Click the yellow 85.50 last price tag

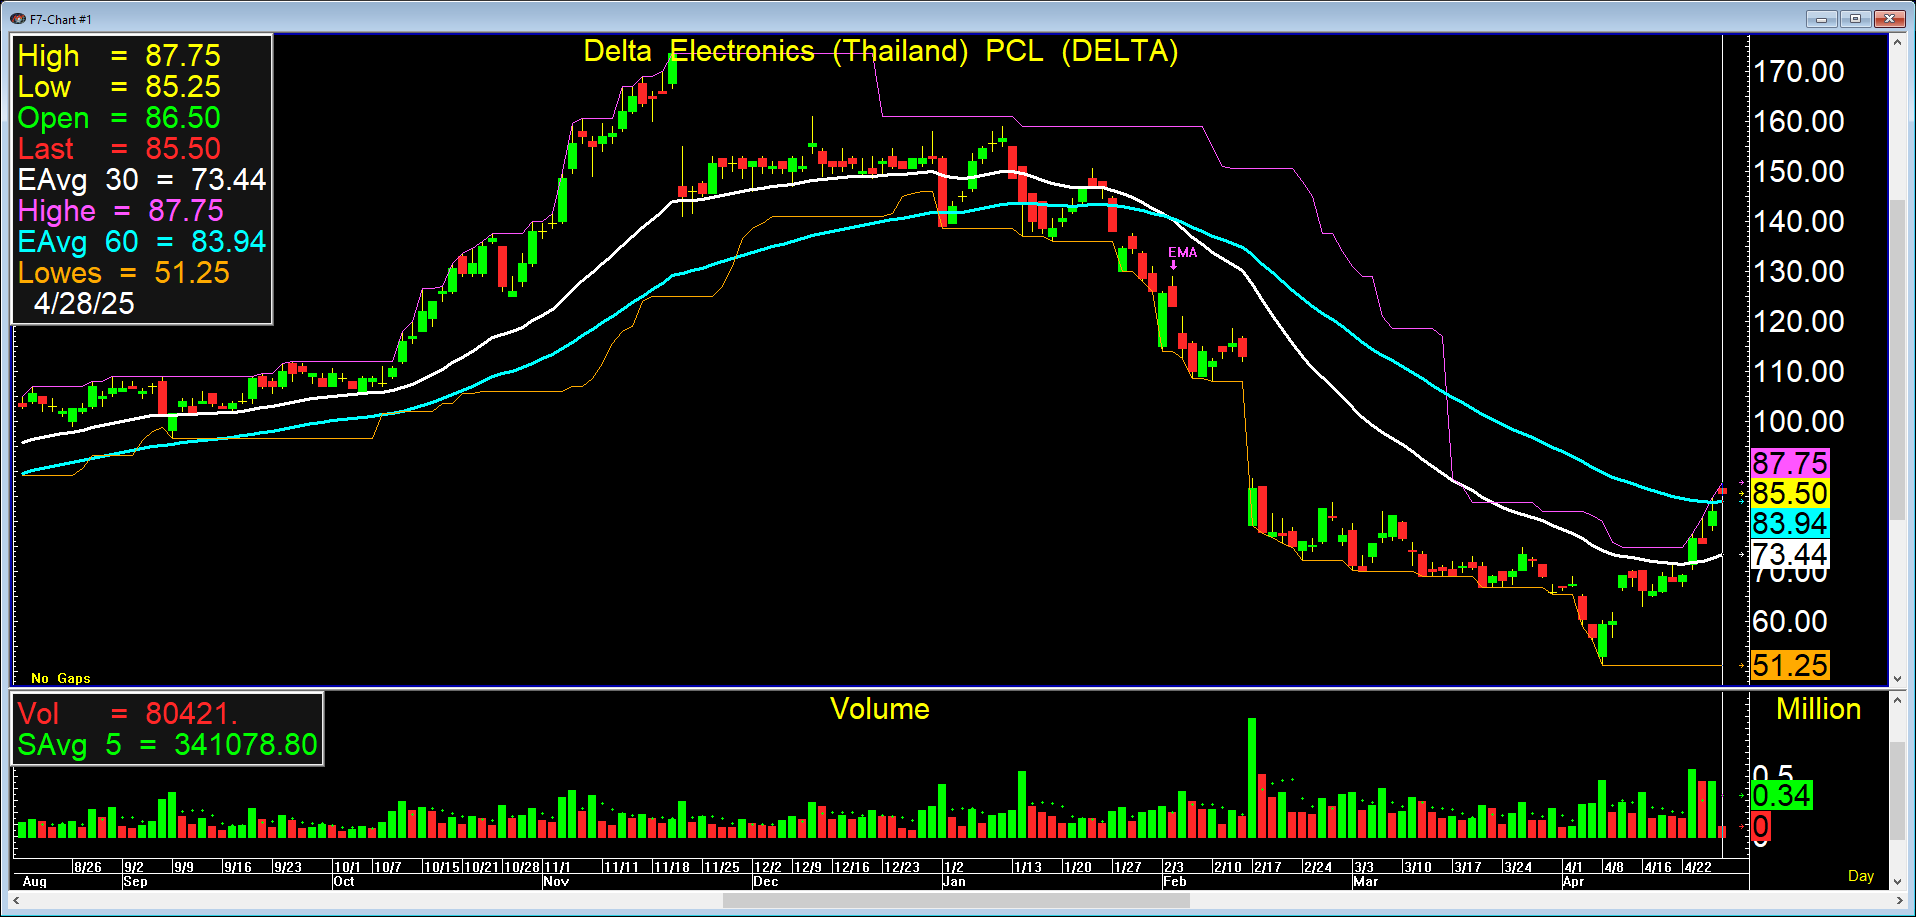[1790, 493]
